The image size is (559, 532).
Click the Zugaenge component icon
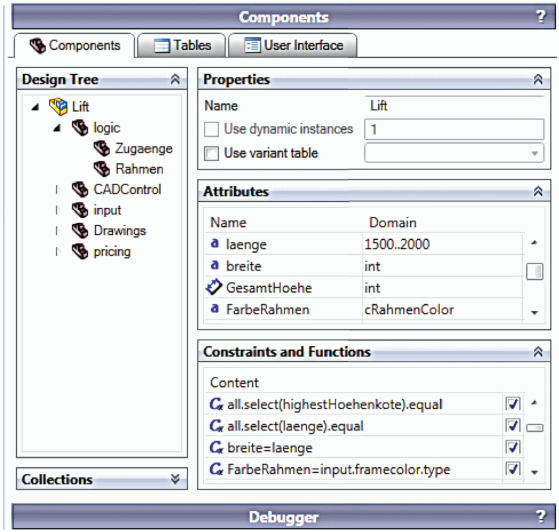[x=102, y=148]
